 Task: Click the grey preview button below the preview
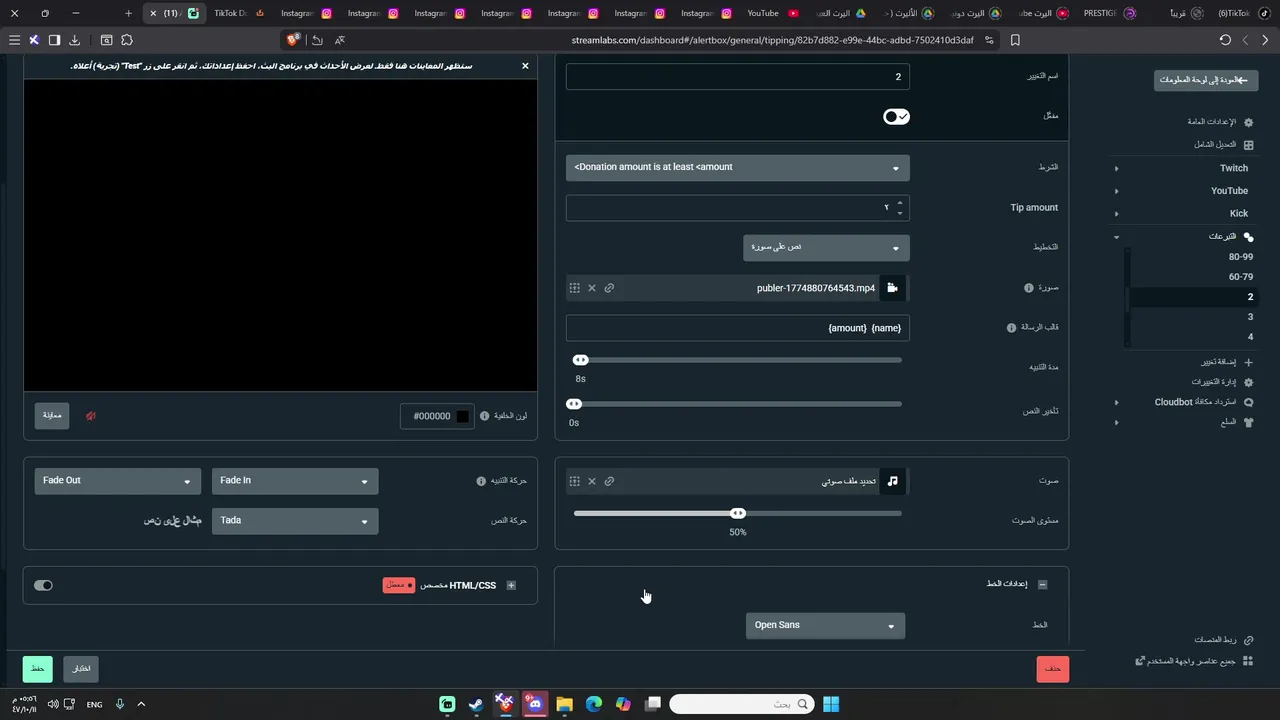coord(52,416)
